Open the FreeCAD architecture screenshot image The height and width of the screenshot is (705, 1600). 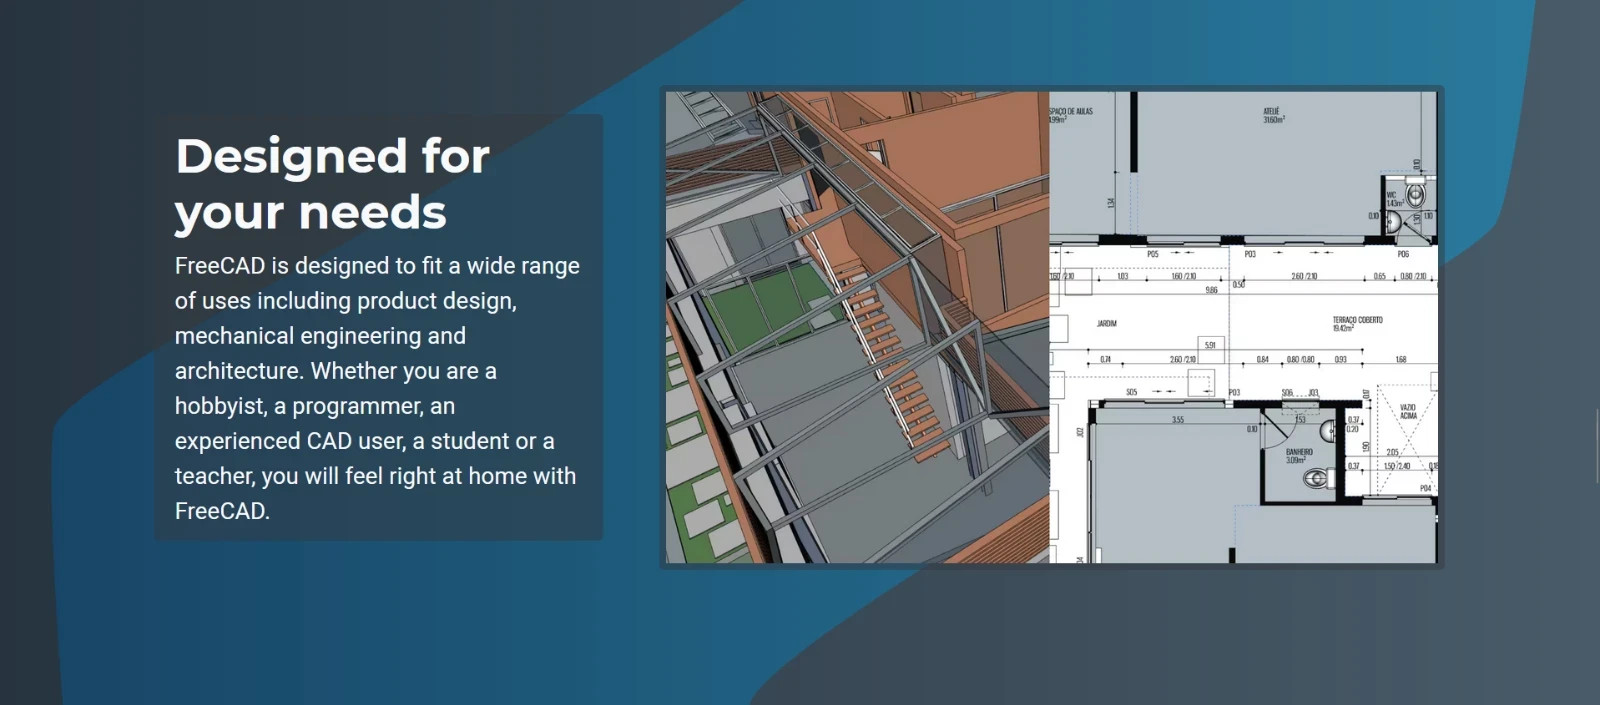click(x=1052, y=327)
